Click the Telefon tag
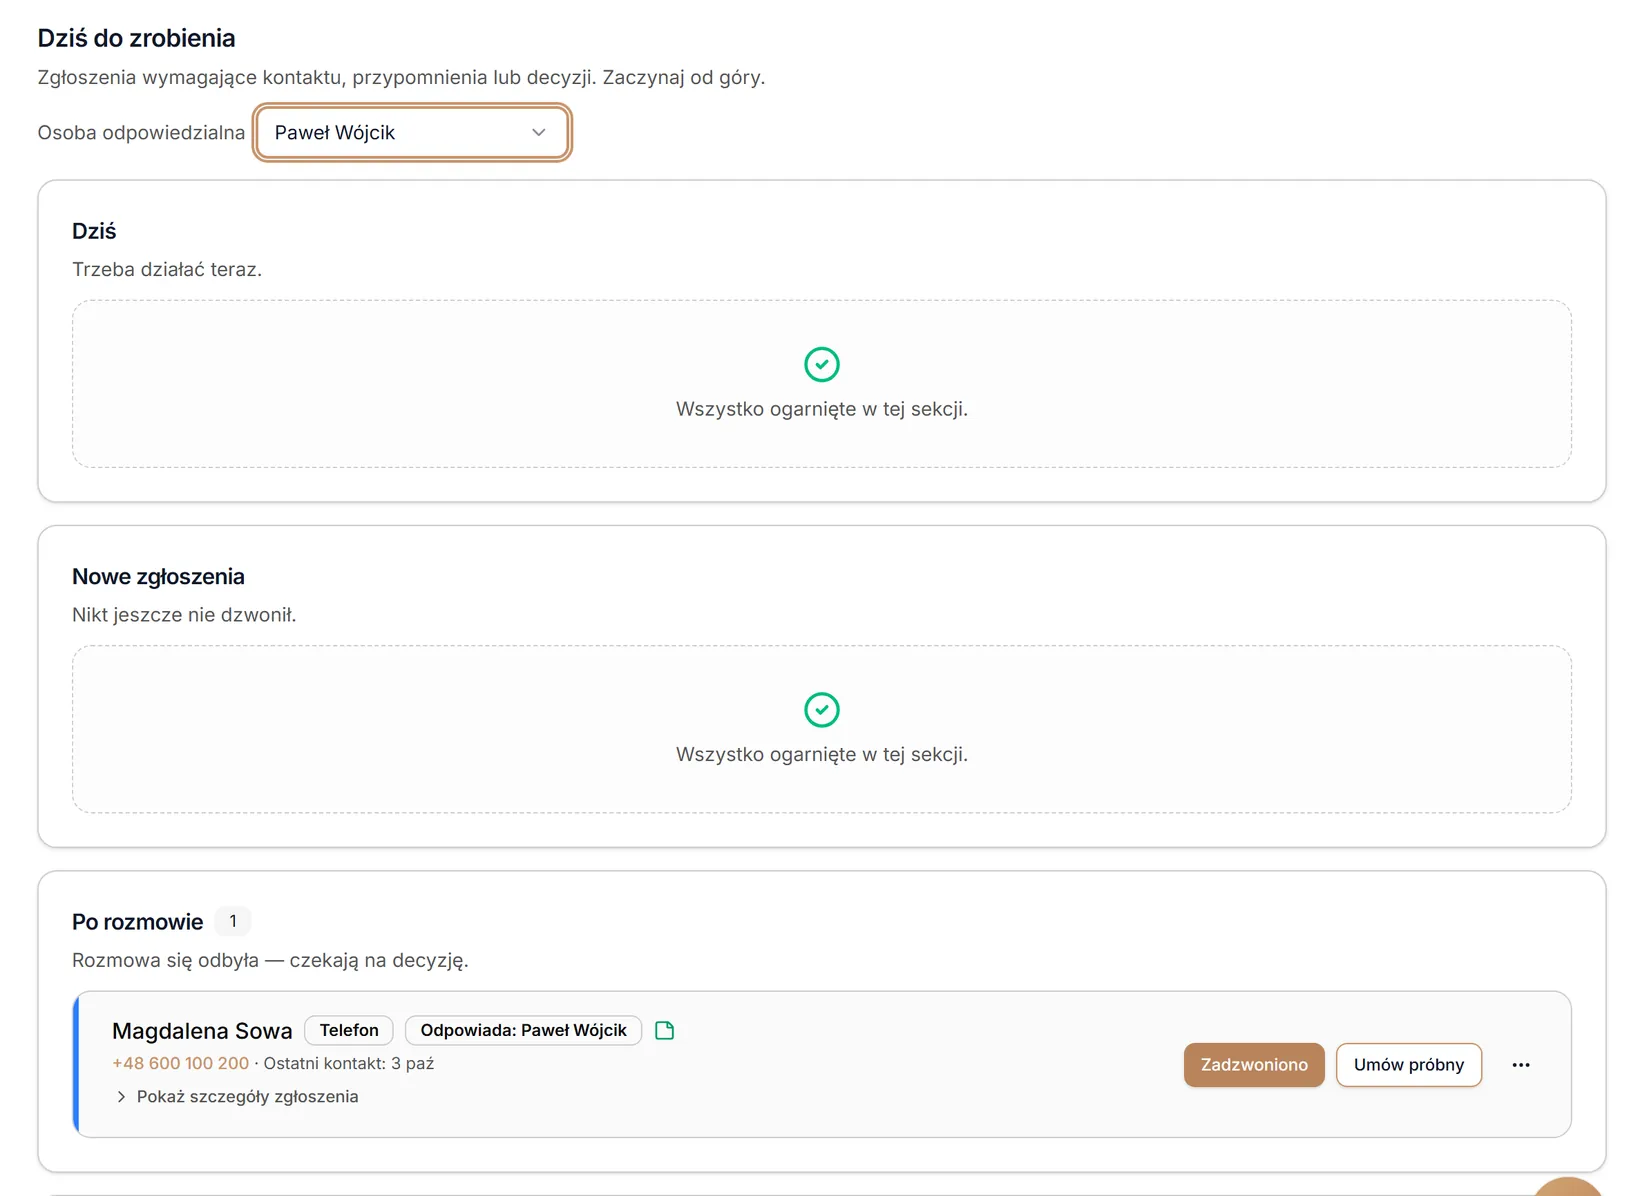The width and height of the screenshot is (1640, 1196). tap(349, 1030)
